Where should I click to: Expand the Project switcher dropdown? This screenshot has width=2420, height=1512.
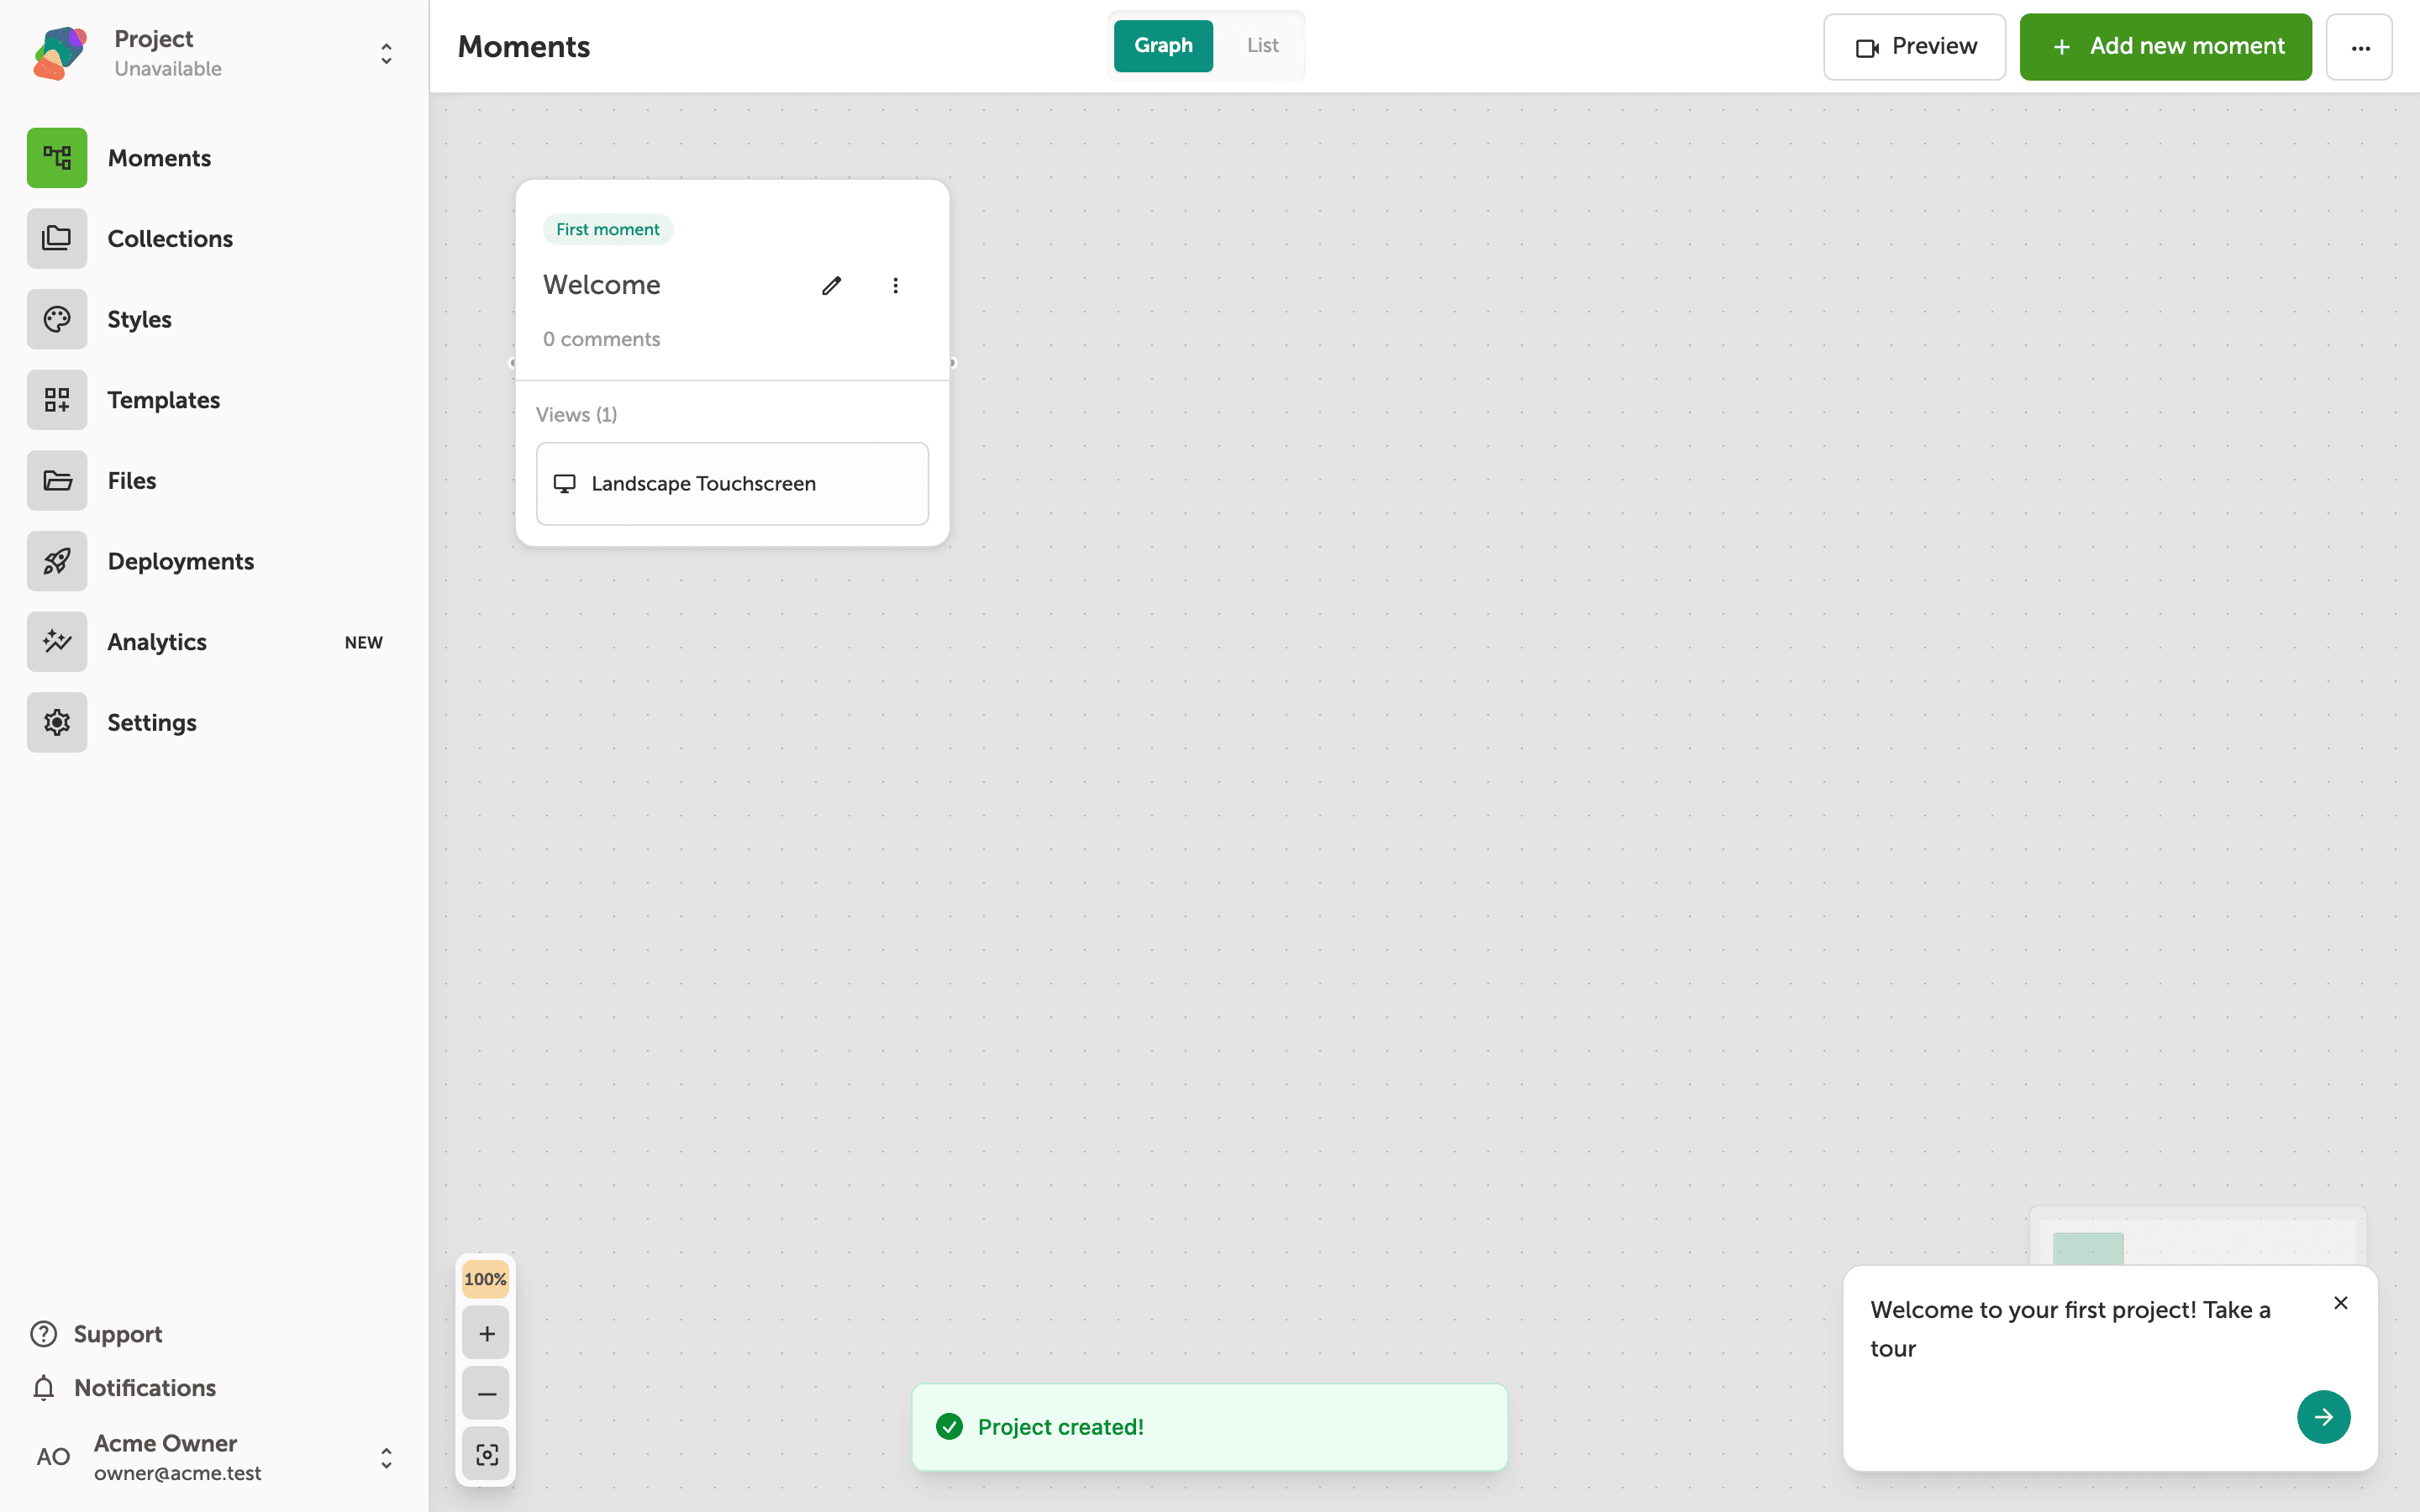coord(386,54)
